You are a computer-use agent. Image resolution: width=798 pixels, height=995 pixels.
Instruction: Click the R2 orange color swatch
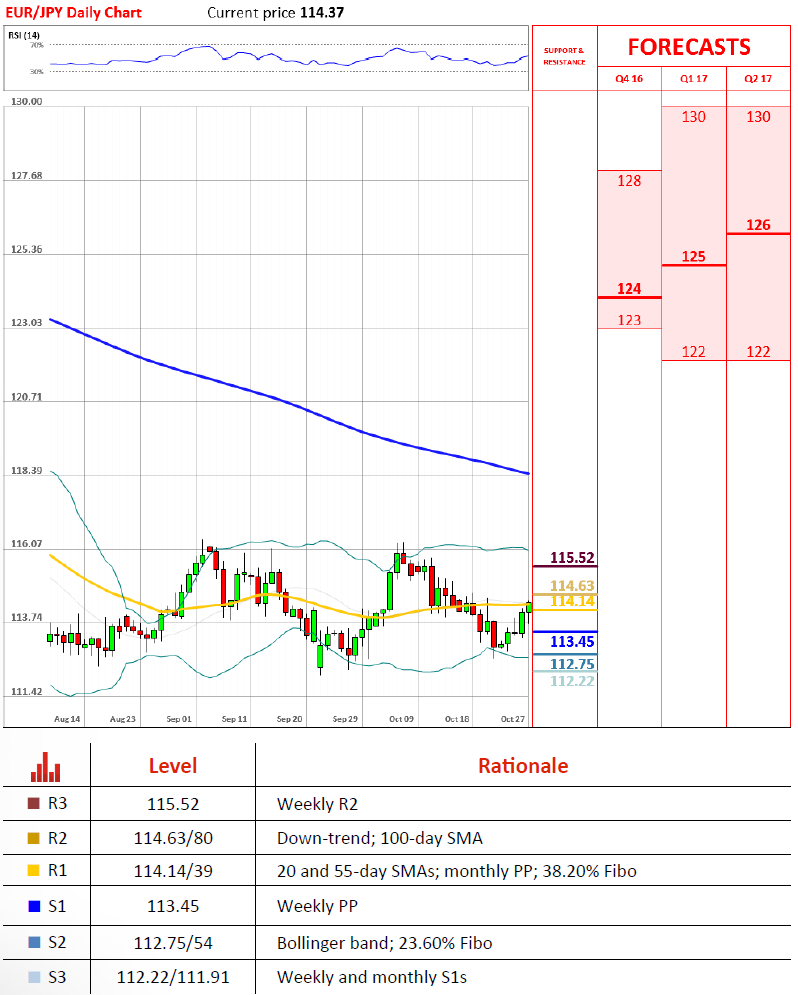(34, 838)
